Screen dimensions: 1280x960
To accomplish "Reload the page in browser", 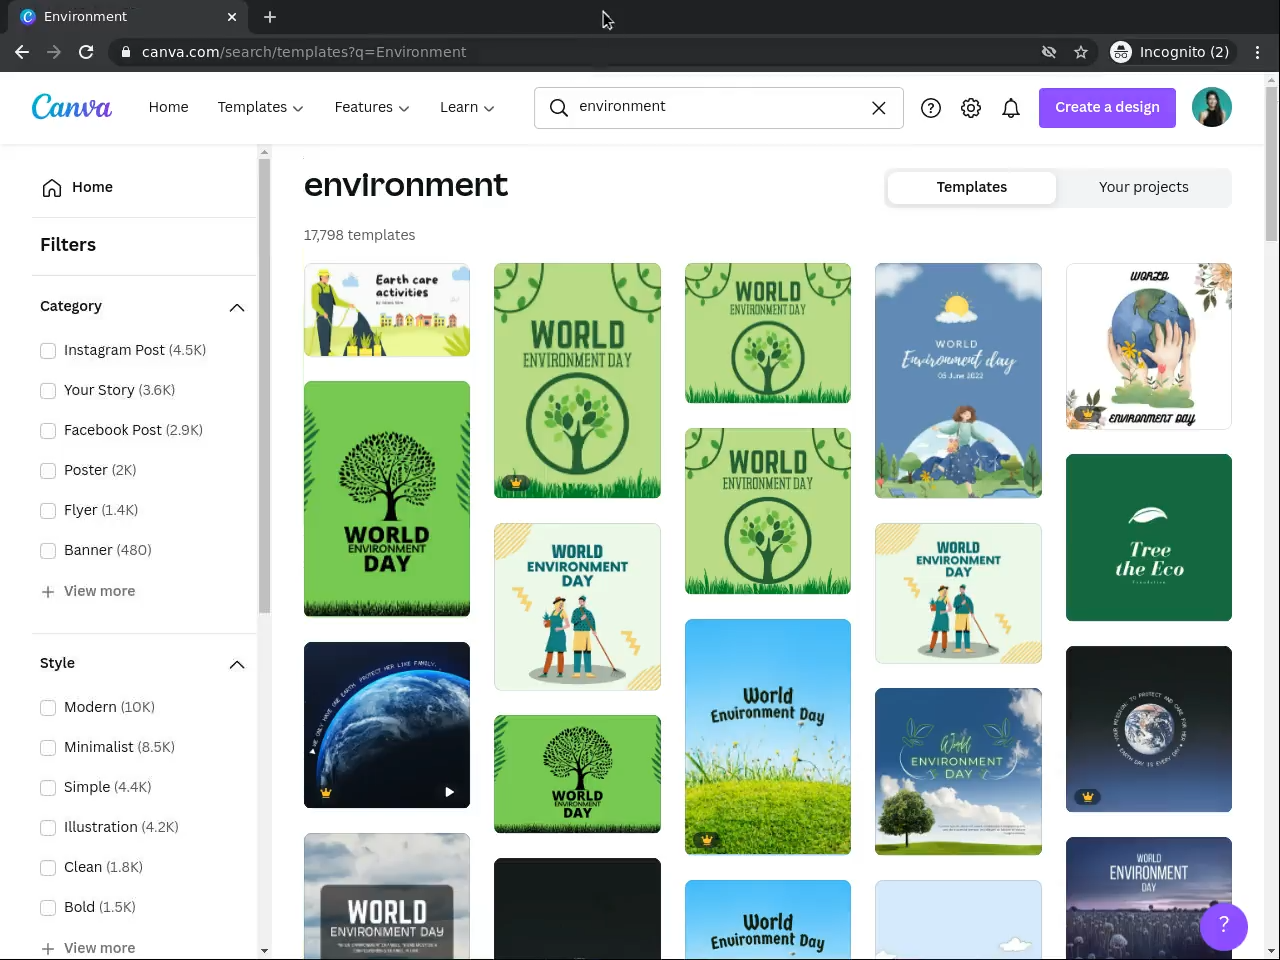I will click(x=86, y=52).
